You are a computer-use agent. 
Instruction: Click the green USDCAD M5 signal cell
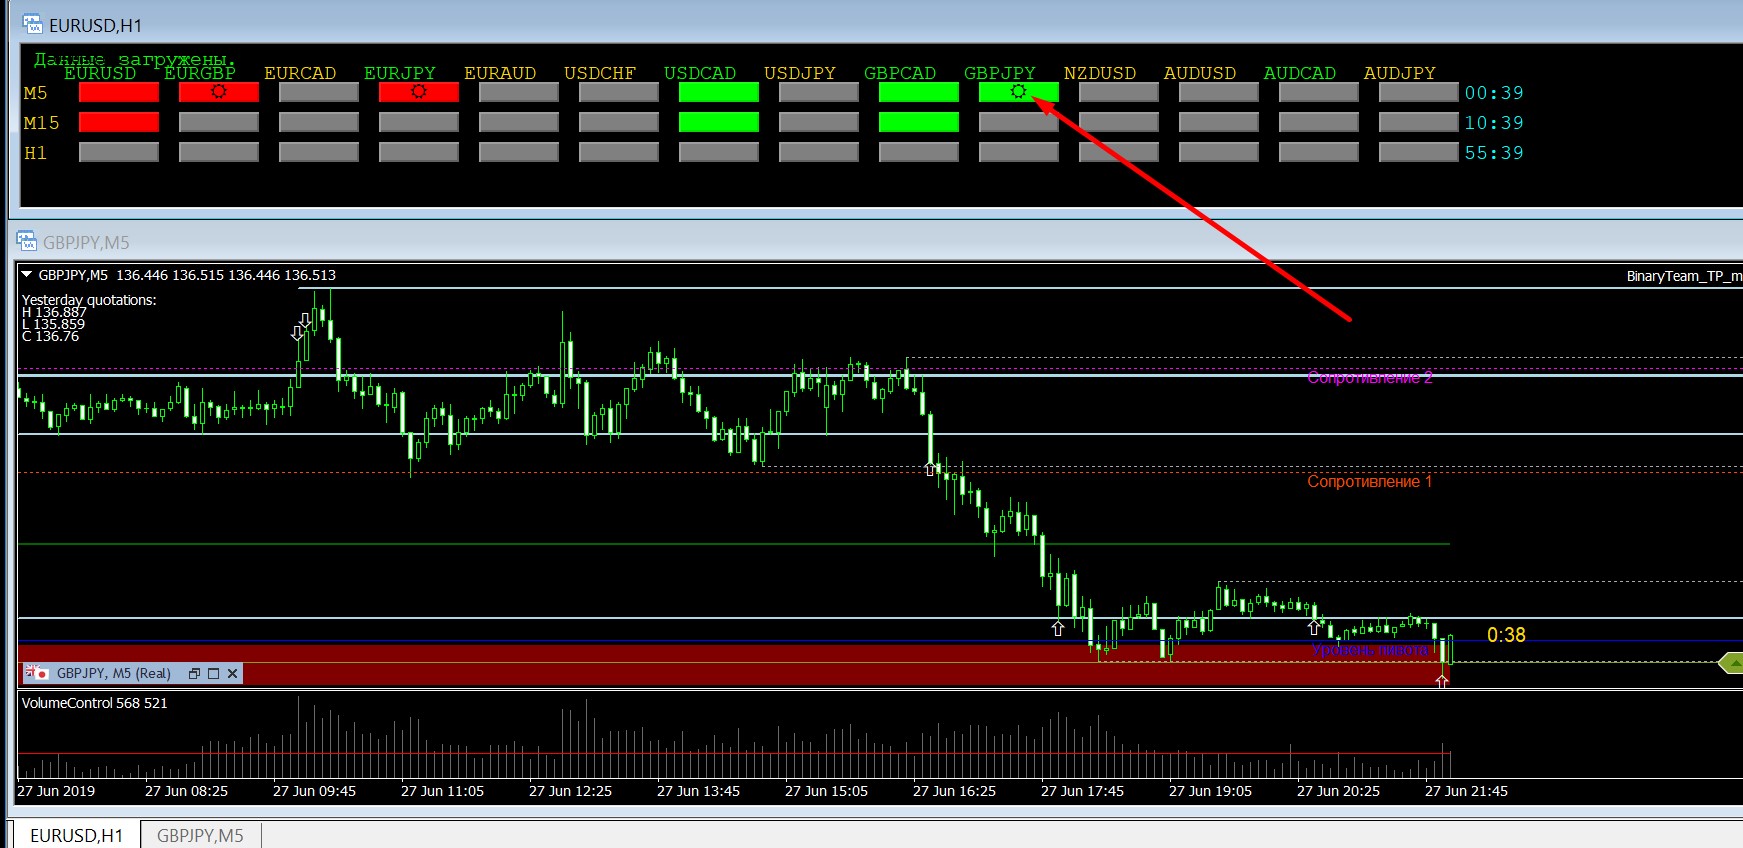point(719,92)
